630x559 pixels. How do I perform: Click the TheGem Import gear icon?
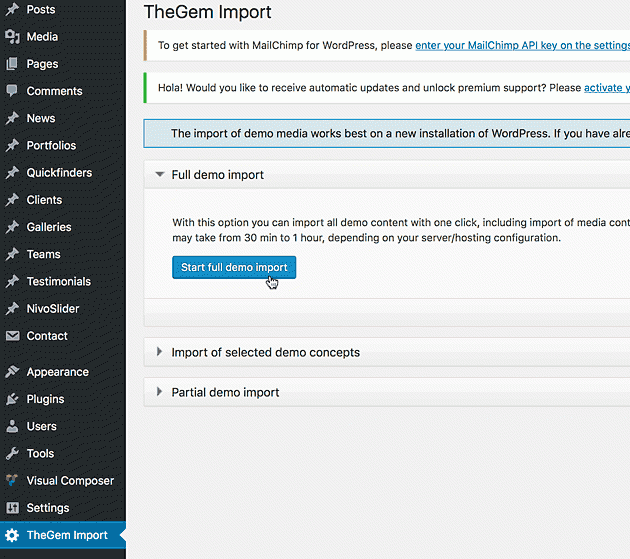pyautogui.click(x=12, y=535)
